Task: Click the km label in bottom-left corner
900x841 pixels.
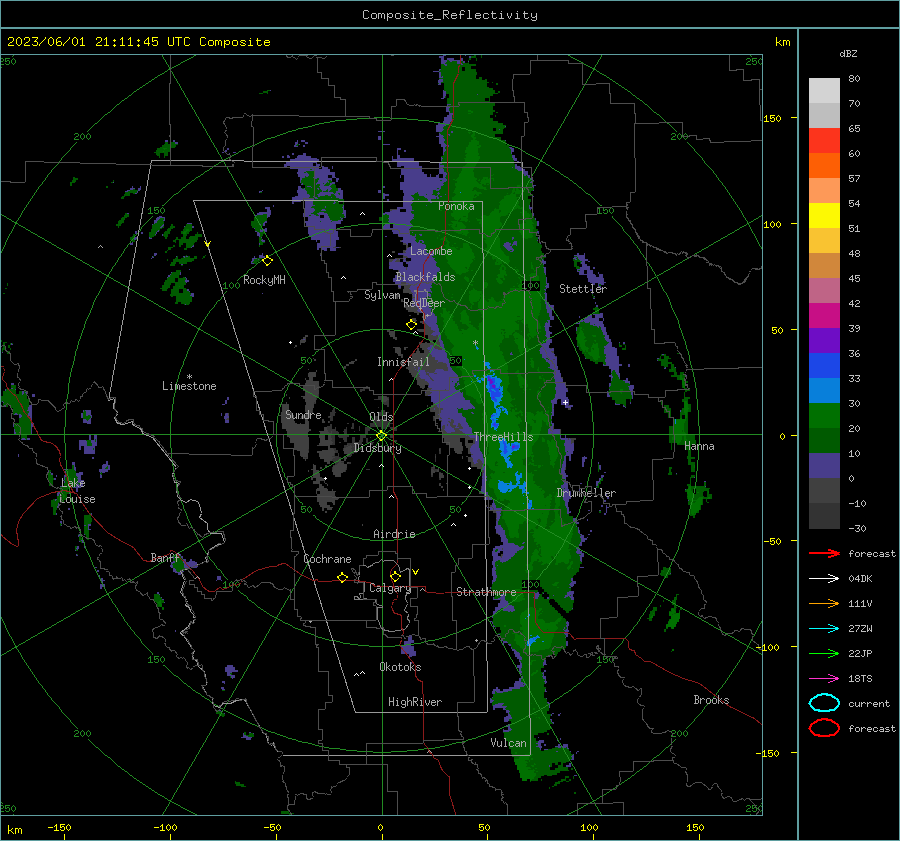Action: pos(15,830)
